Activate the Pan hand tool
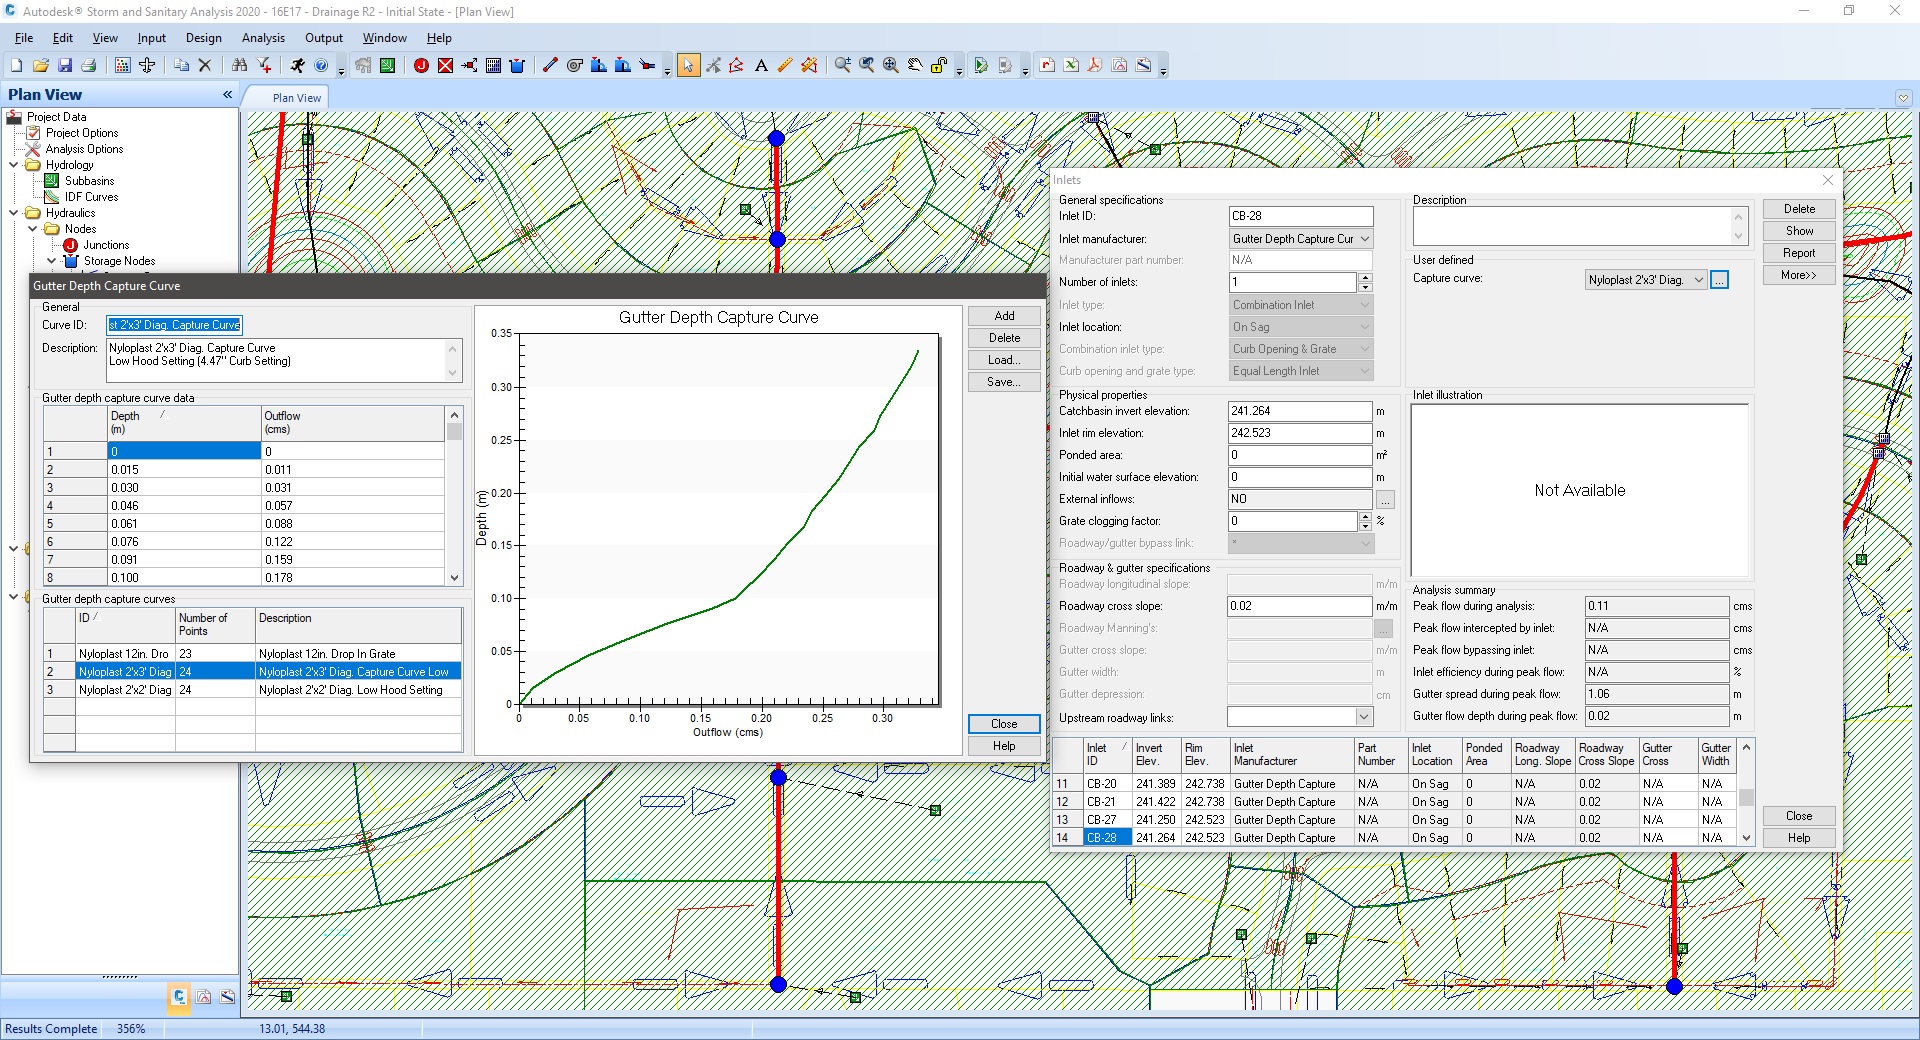This screenshot has height=1040, width=1920. [x=914, y=65]
